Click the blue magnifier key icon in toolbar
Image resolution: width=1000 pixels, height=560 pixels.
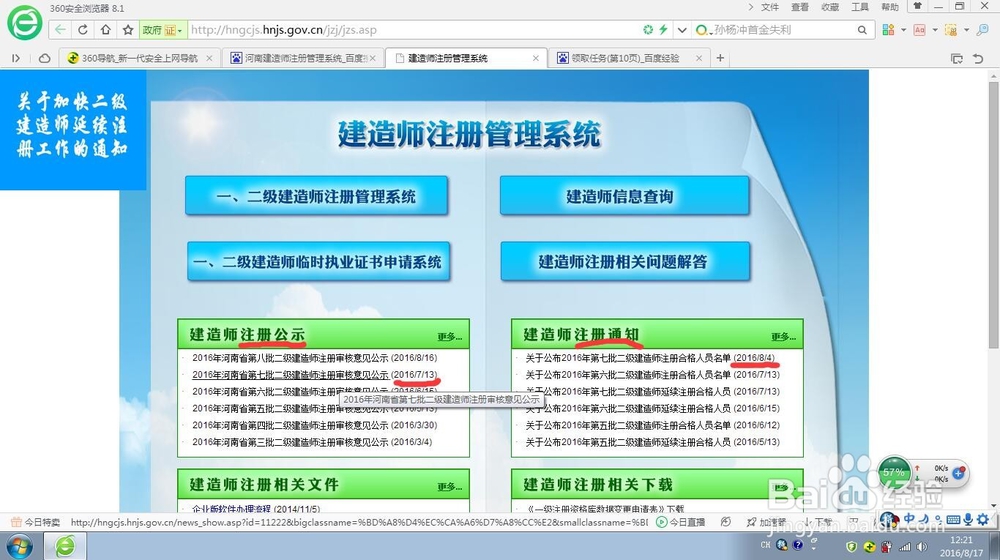(982, 29)
